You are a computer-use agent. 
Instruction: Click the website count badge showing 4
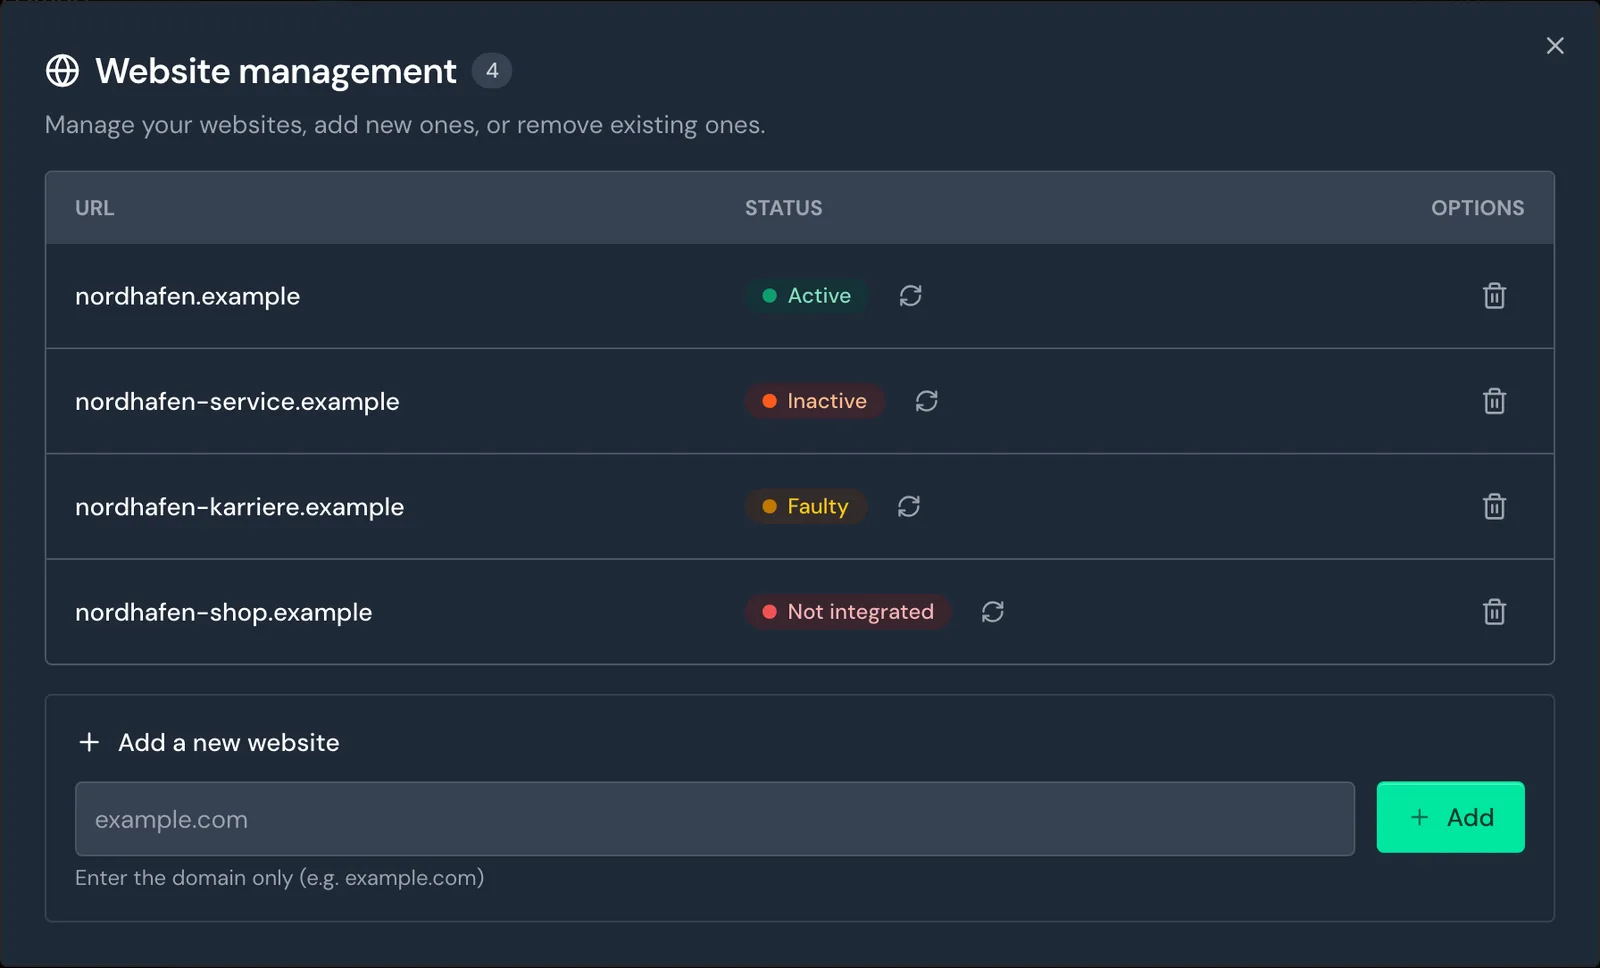(492, 71)
